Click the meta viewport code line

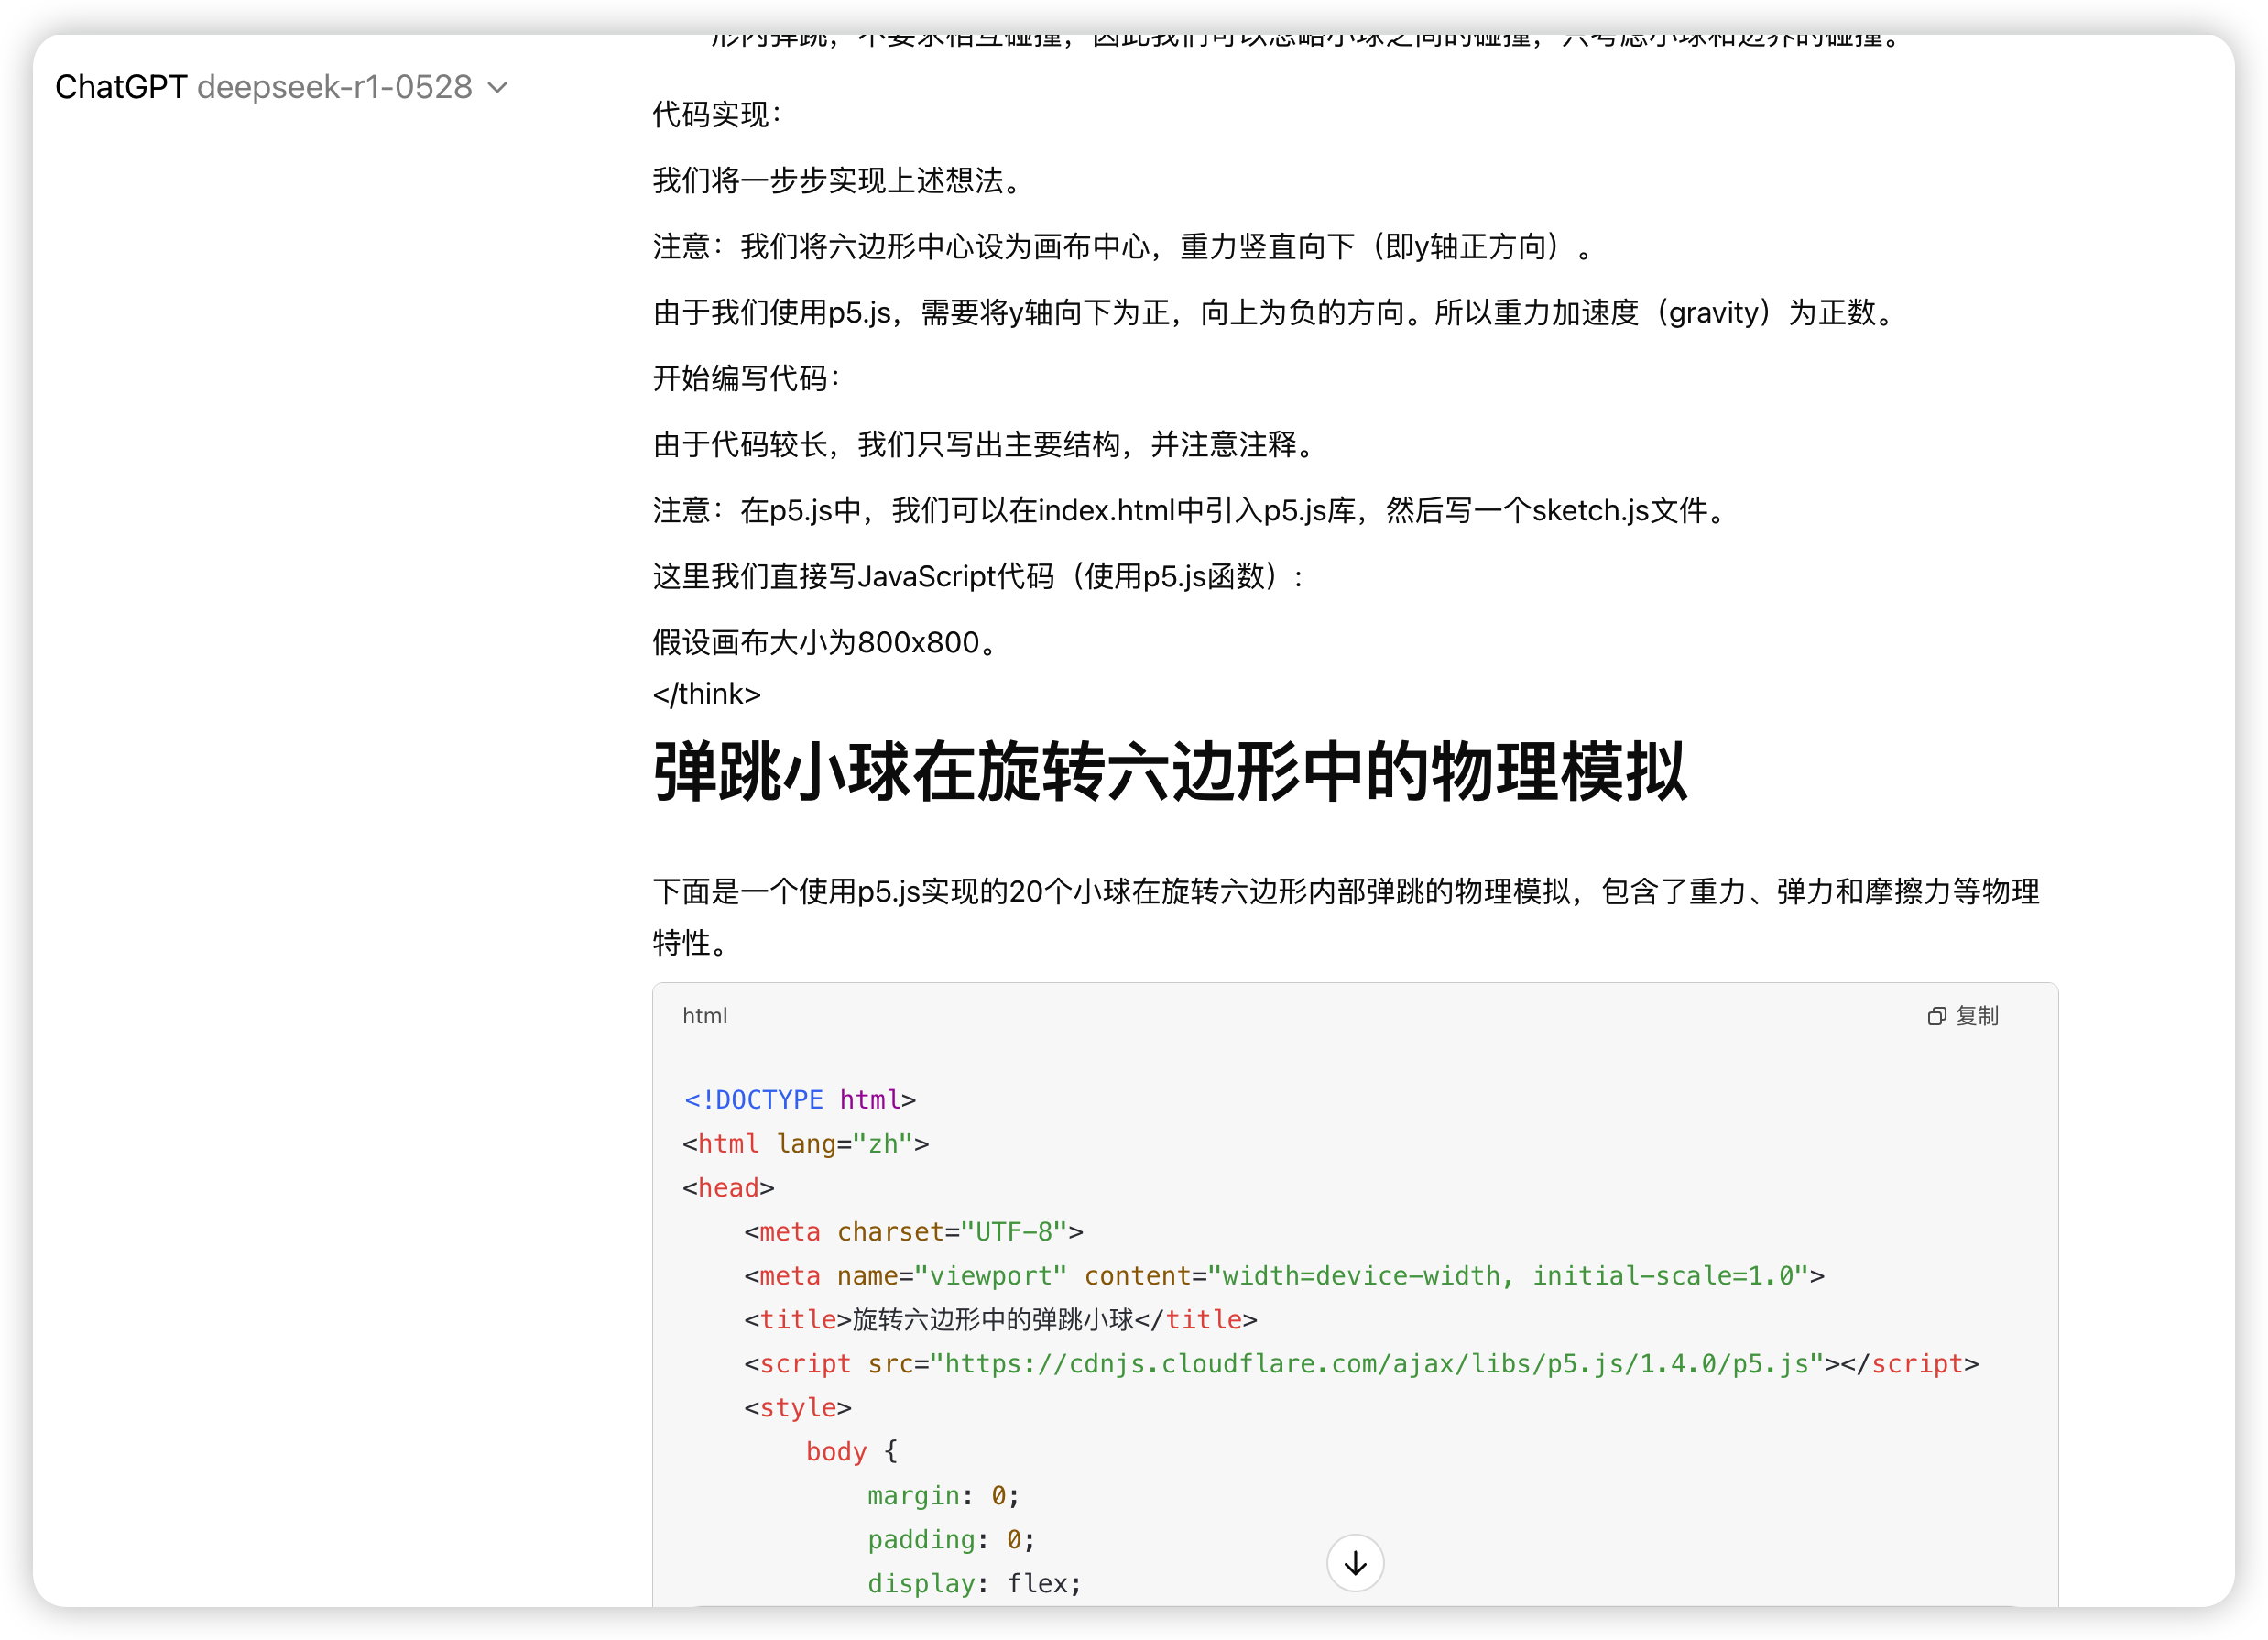[1283, 1276]
